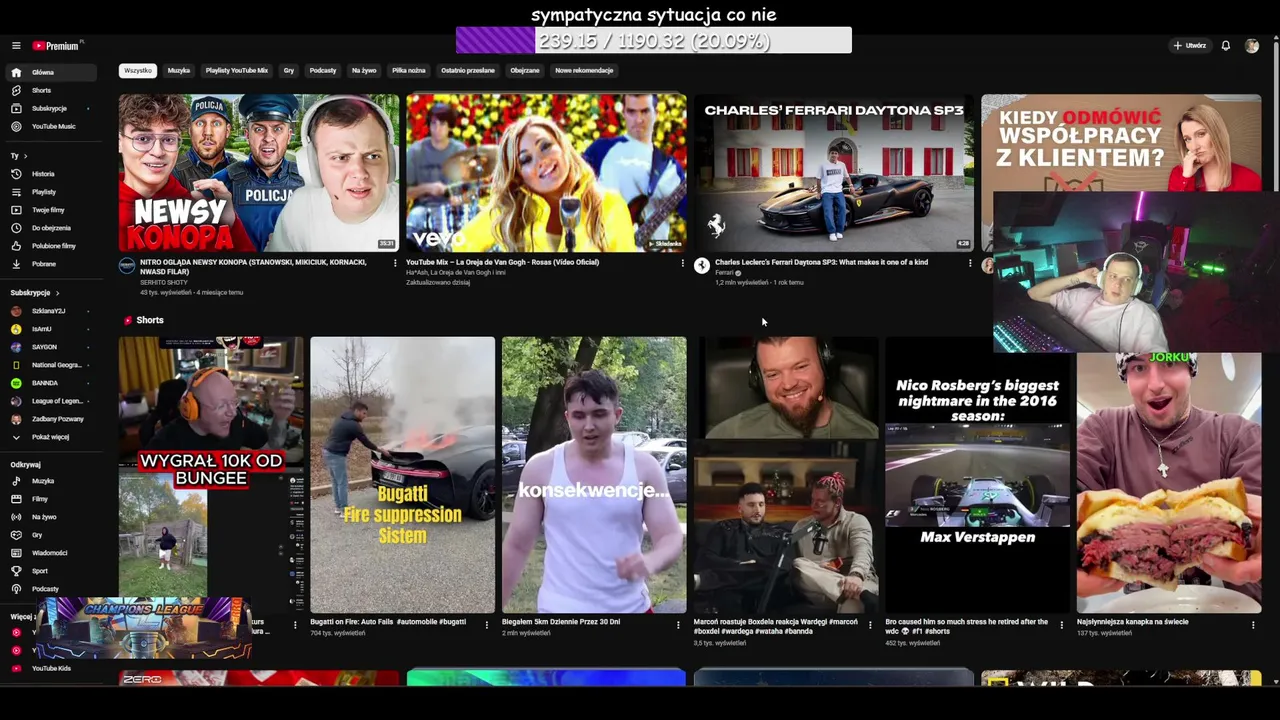This screenshot has width=1280, height=720.
Task: Open League of Legends subscription channel
Action: 50,401
